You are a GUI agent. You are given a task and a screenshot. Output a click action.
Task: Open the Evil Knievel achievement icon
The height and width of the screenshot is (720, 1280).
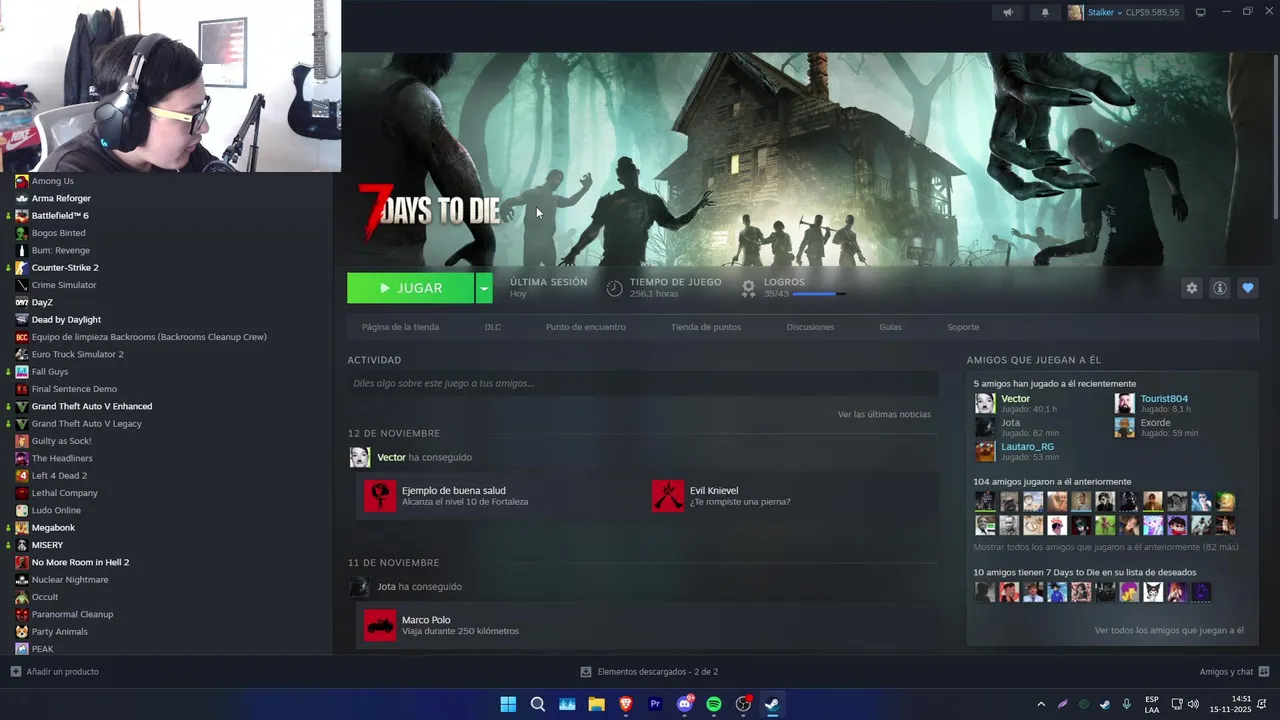tap(668, 496)
